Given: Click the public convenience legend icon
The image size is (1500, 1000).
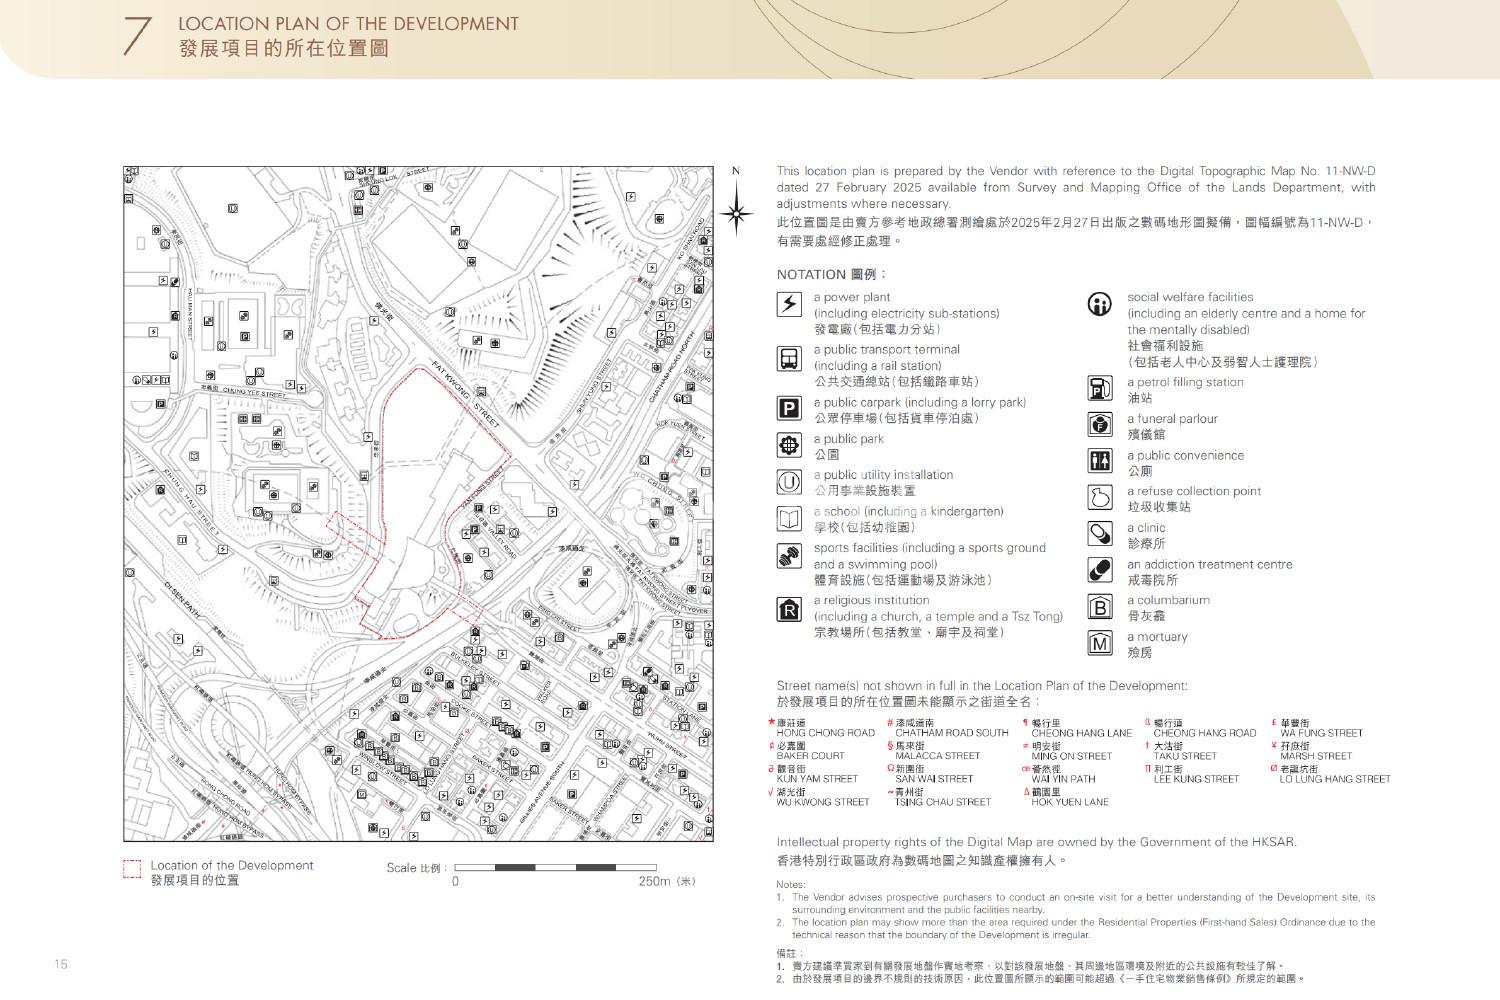Looking at the screenshot, I should click(x=1100, y=461).
